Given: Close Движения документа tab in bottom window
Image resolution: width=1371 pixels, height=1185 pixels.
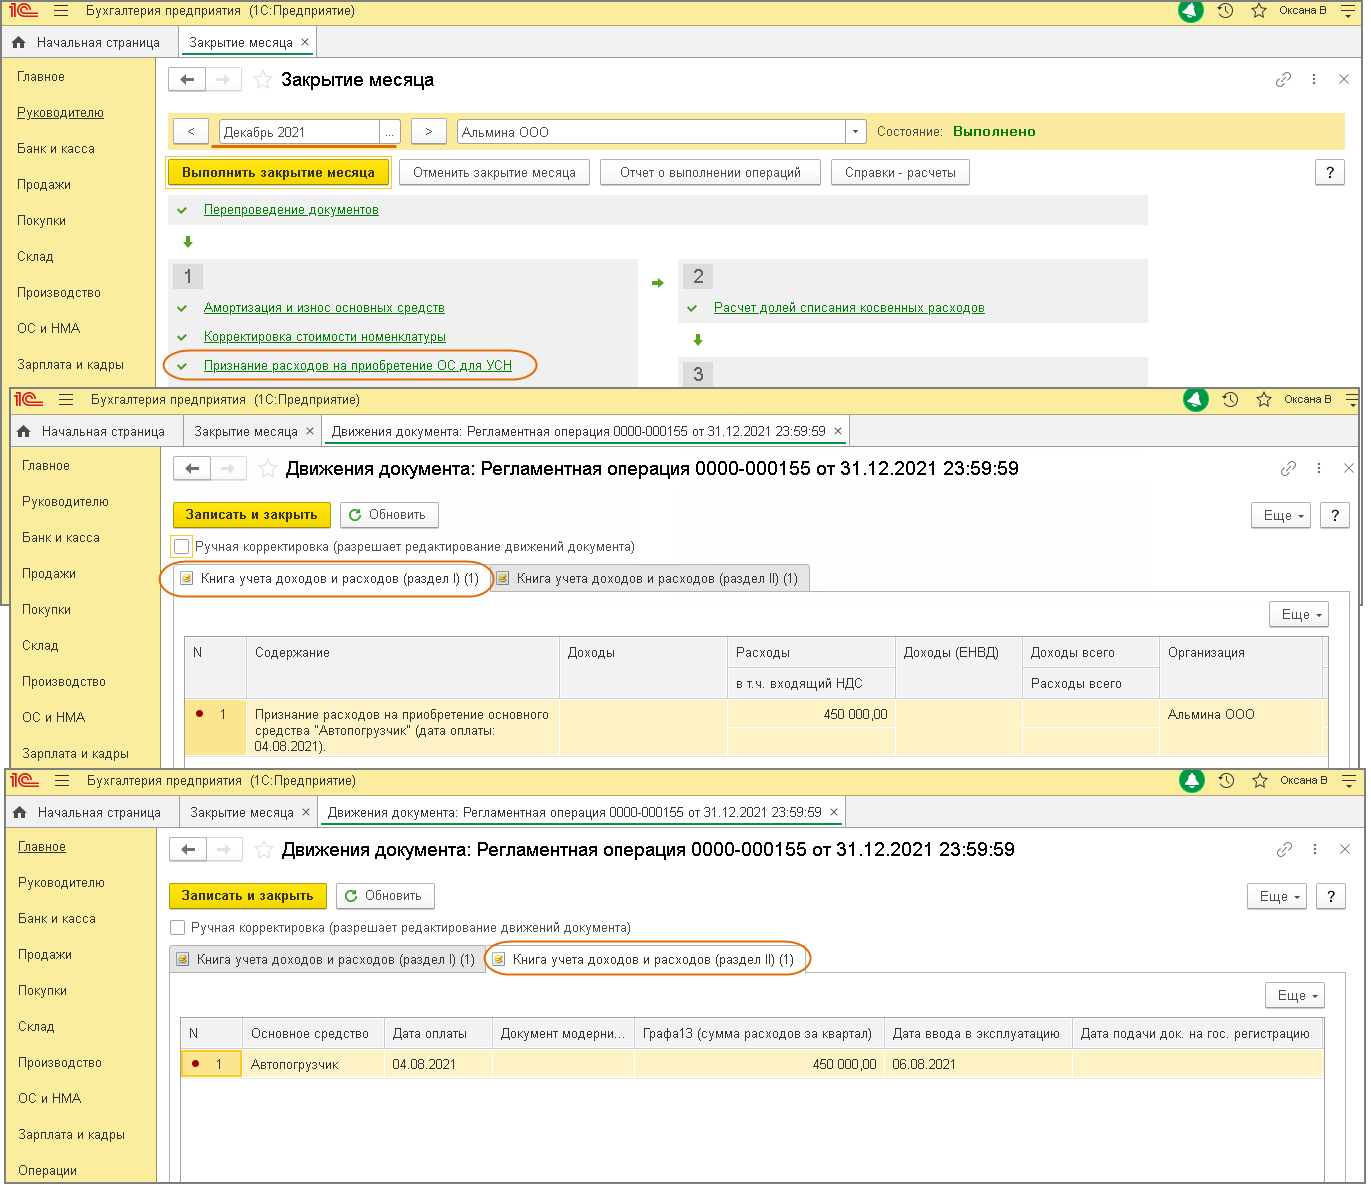Looking at the screenshot, I should 834,813.
